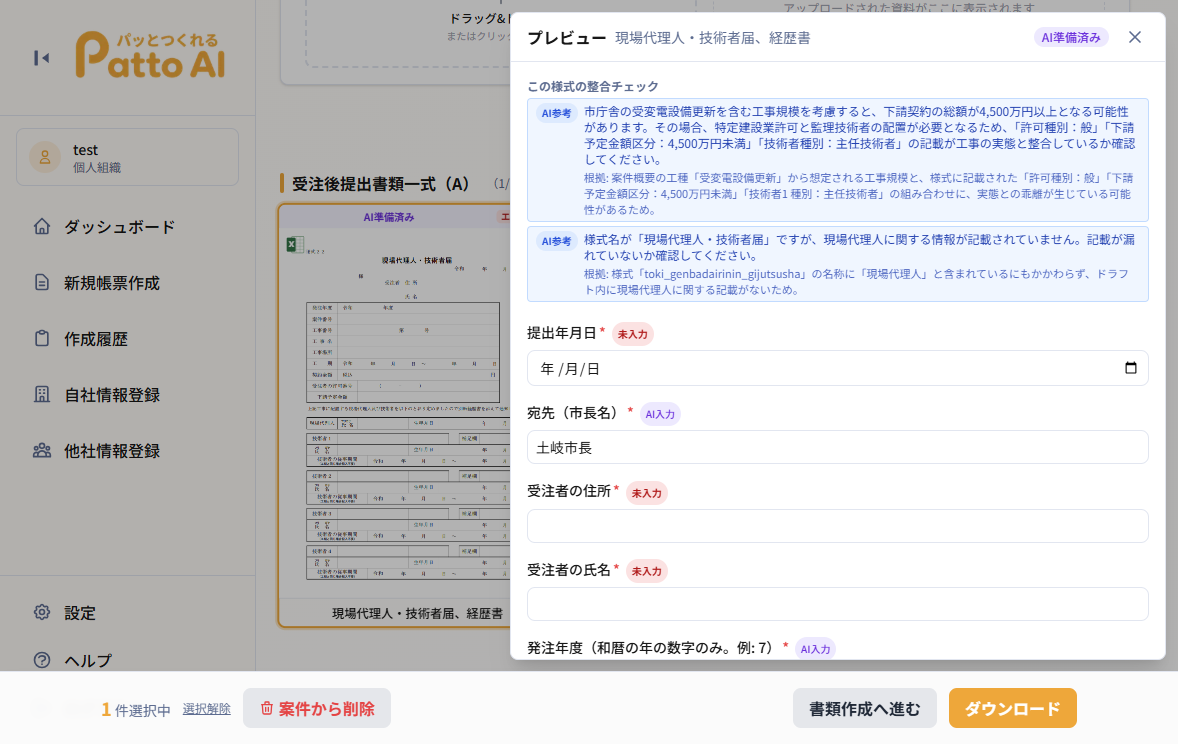This screenshot has height=744, width=1178.
Task: Click the AI準備済み badge in preview header
Action: (x=1071, y=38)
